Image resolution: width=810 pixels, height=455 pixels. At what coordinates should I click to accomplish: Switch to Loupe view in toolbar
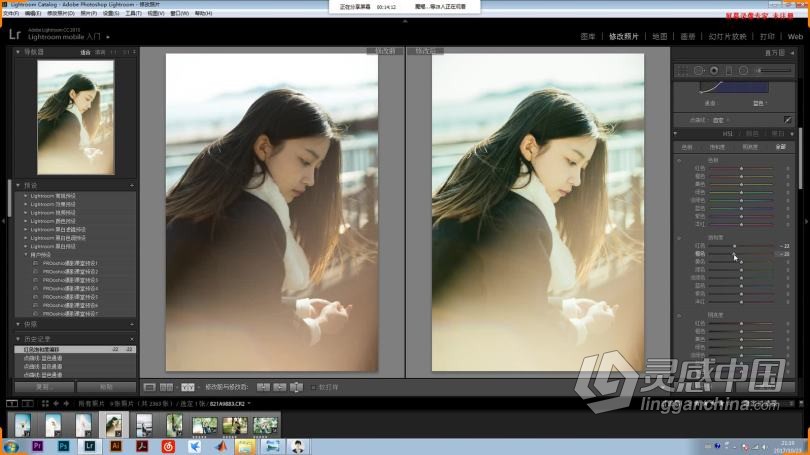[149, 387]
